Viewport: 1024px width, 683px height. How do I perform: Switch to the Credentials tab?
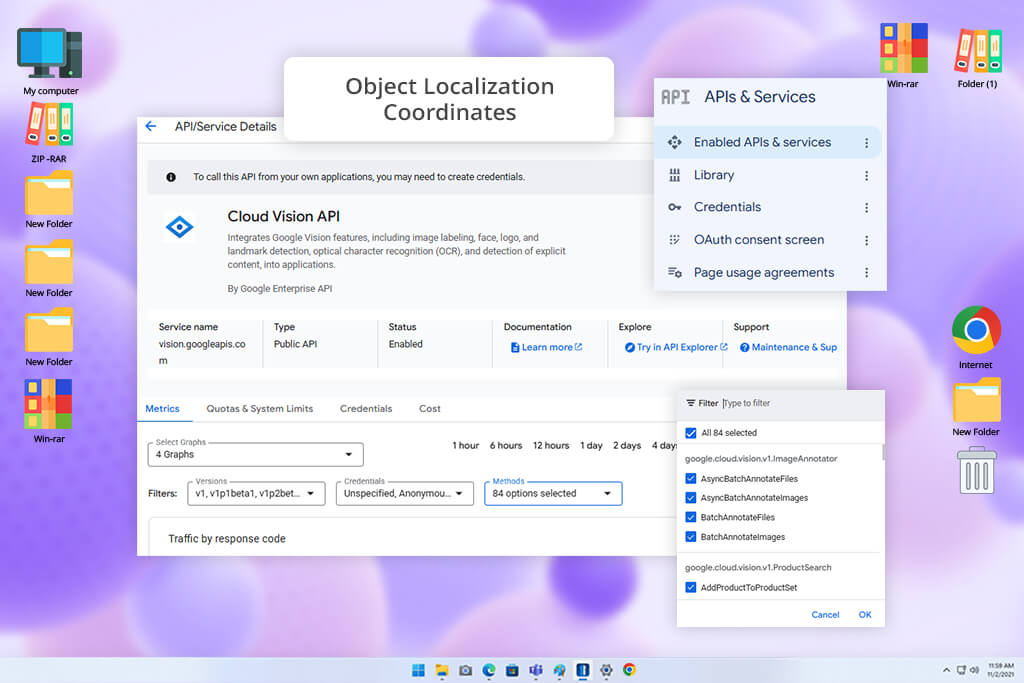click(x=366, y=409)
